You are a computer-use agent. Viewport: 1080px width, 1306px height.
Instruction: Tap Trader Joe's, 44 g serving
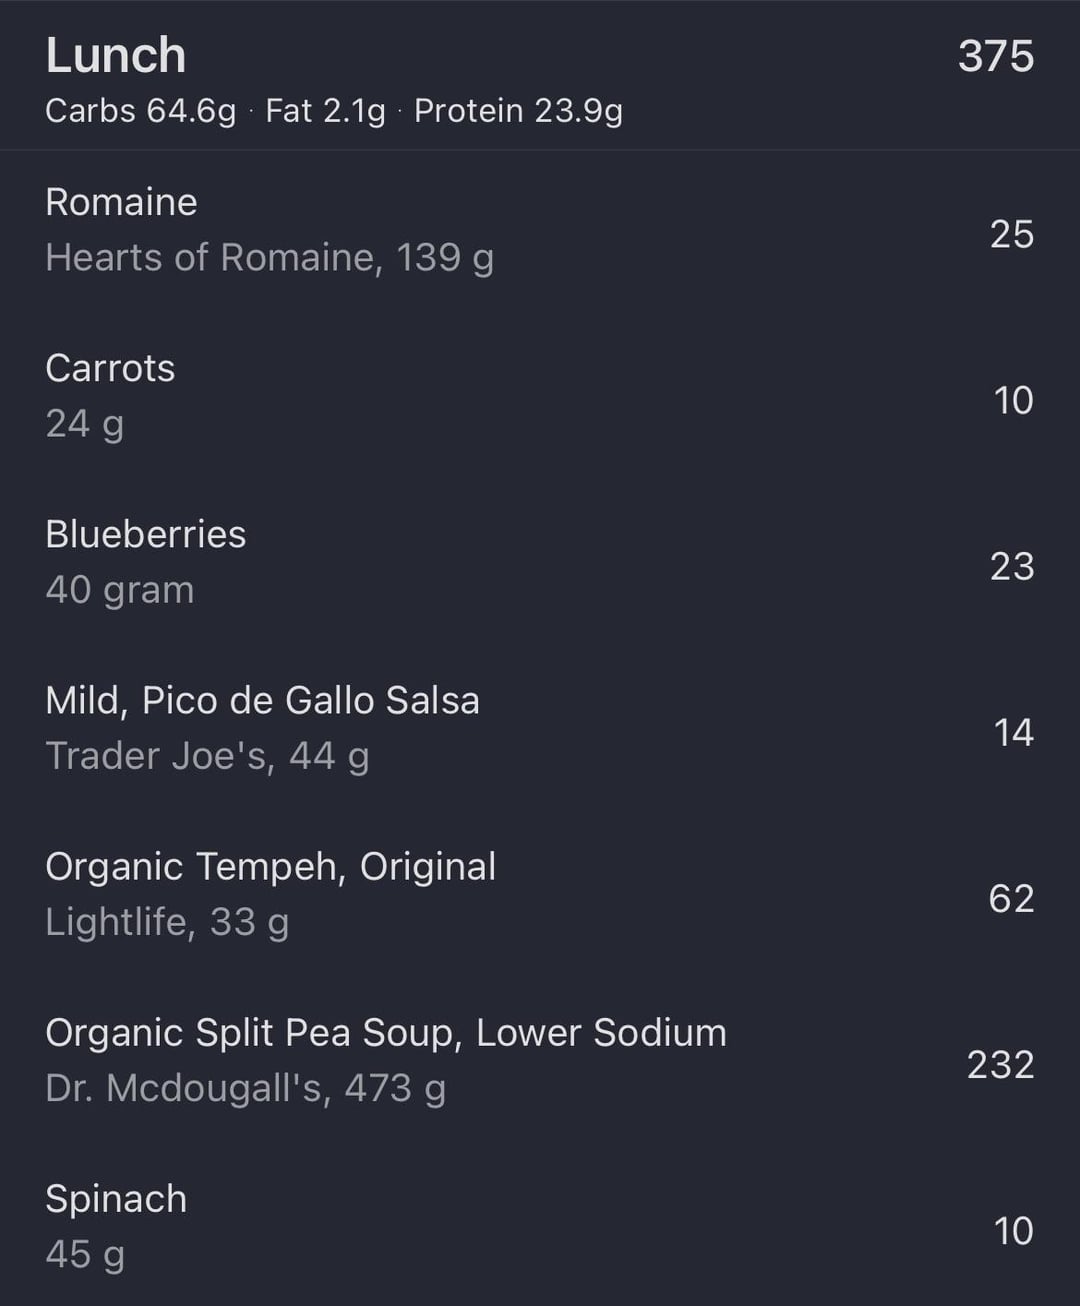coord(207,756)
